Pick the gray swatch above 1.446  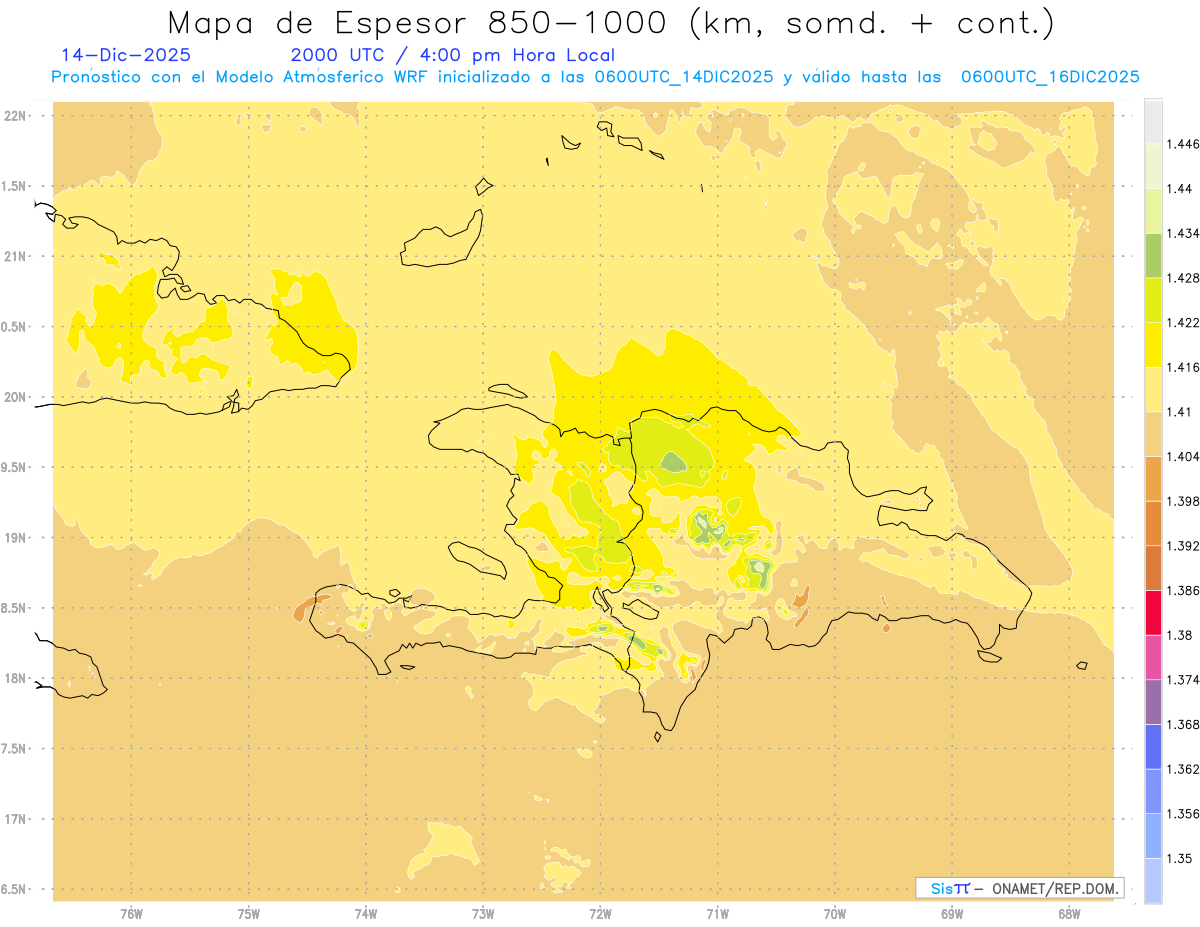point(1153,121)
